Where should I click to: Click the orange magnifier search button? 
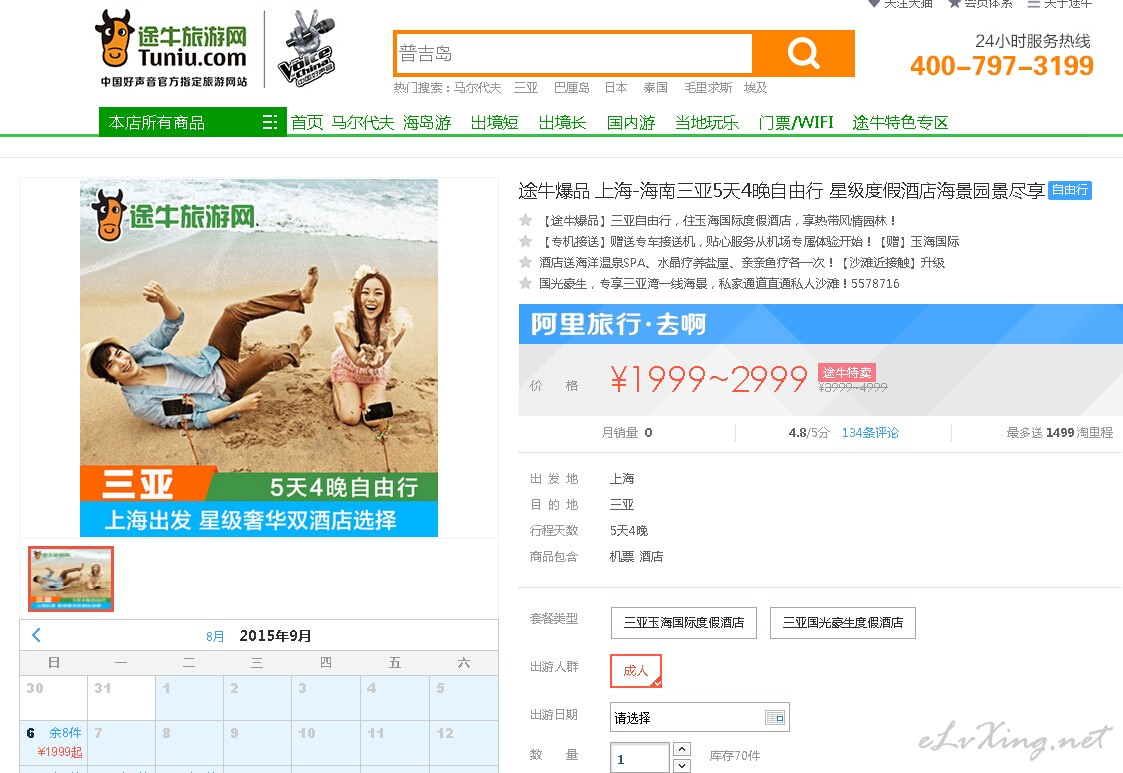[804, 53]
